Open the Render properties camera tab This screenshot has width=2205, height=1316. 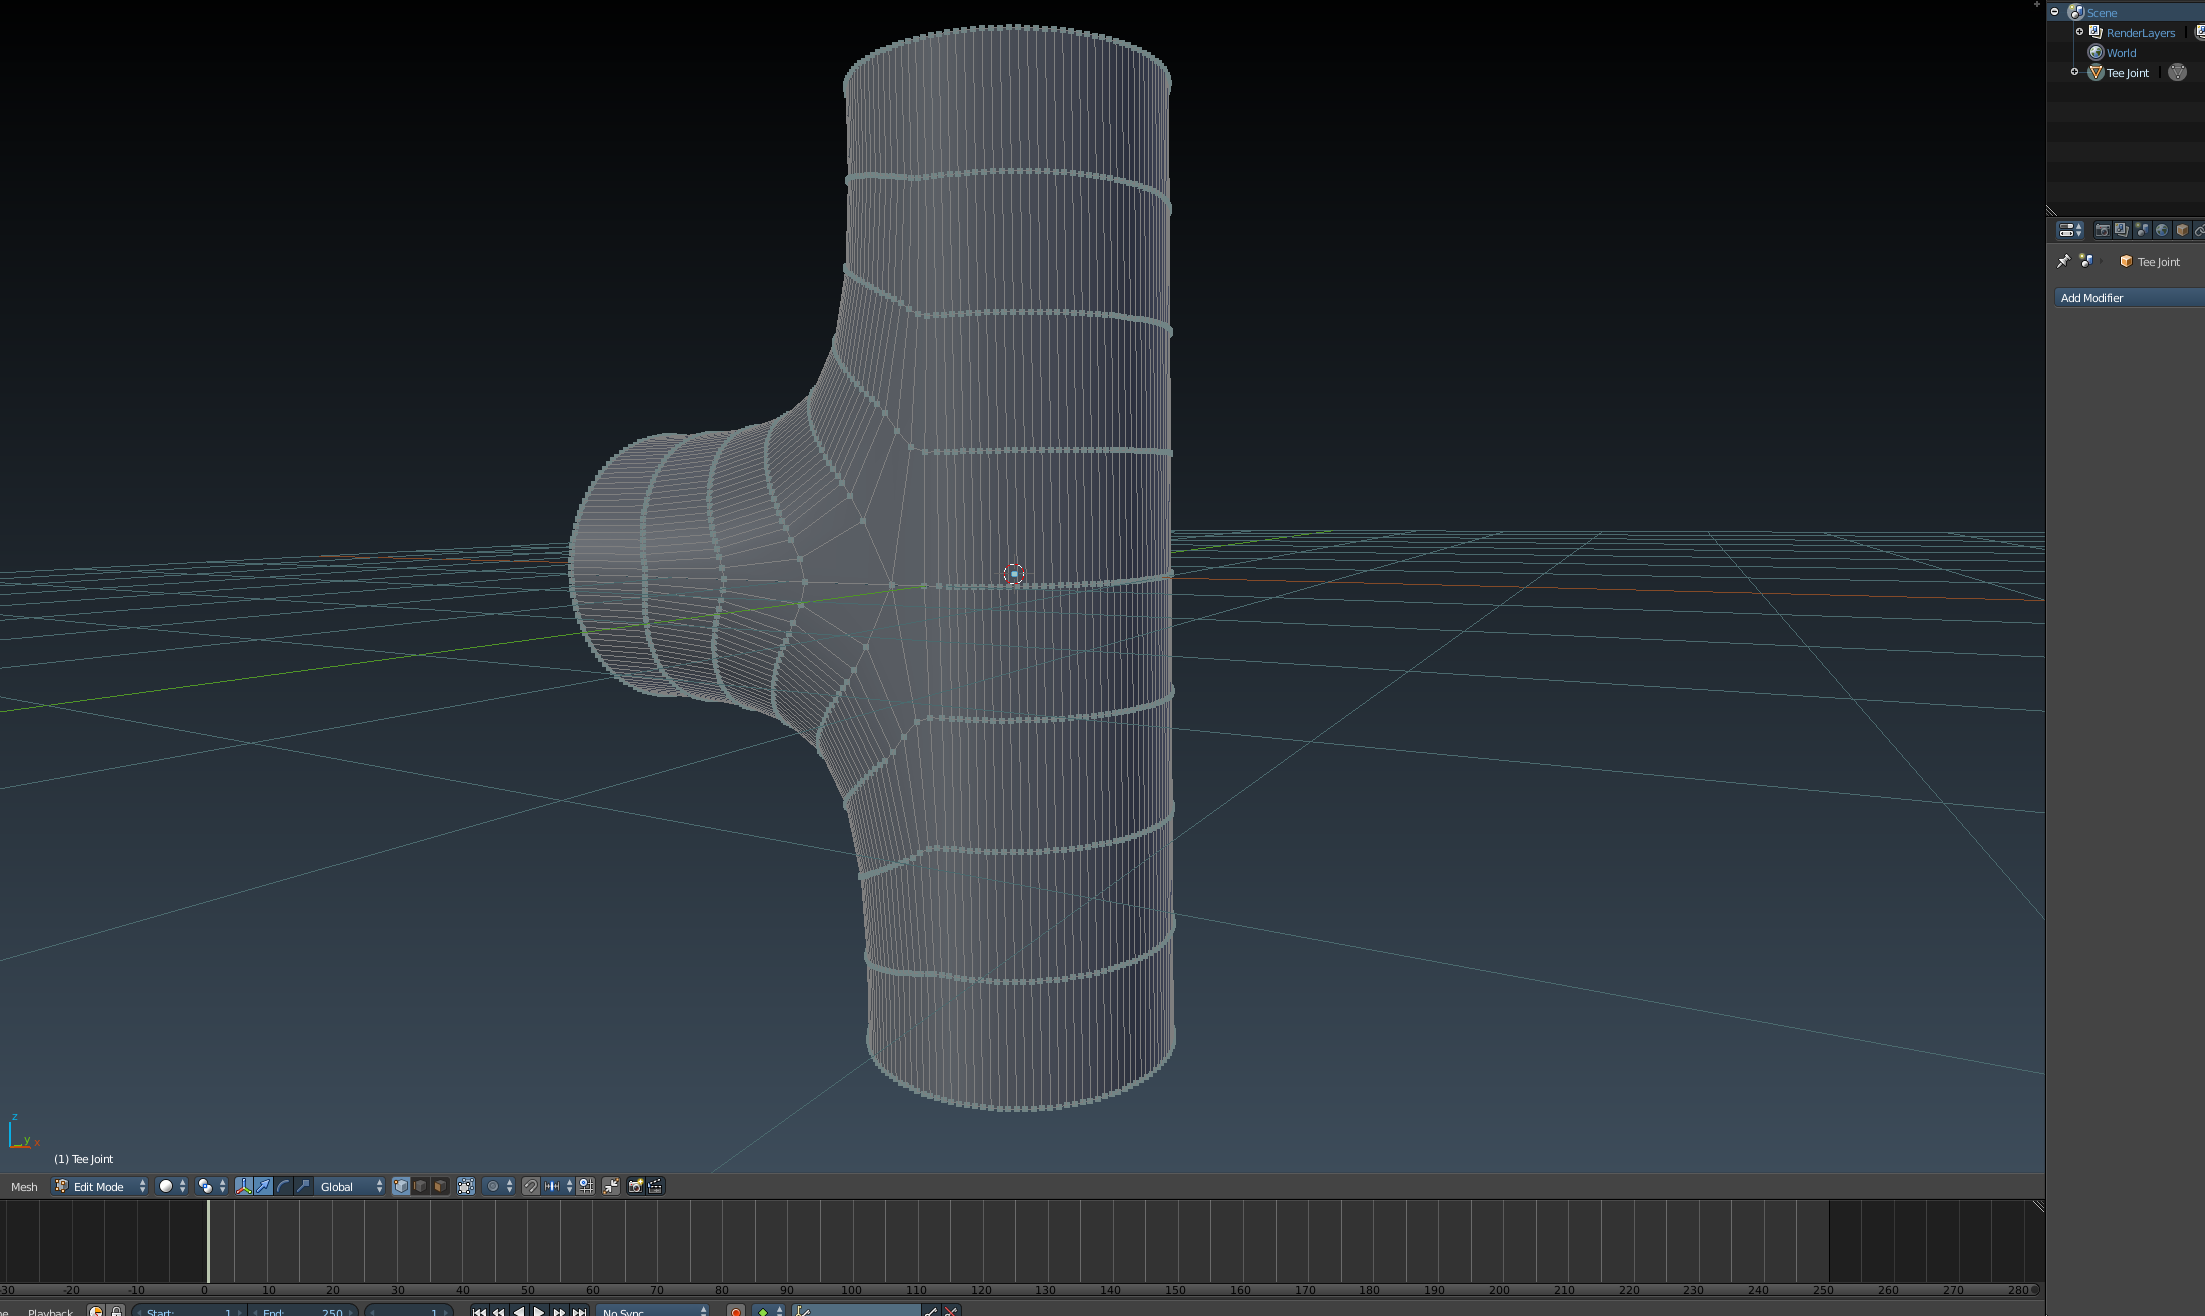[x=2102, y=230]
